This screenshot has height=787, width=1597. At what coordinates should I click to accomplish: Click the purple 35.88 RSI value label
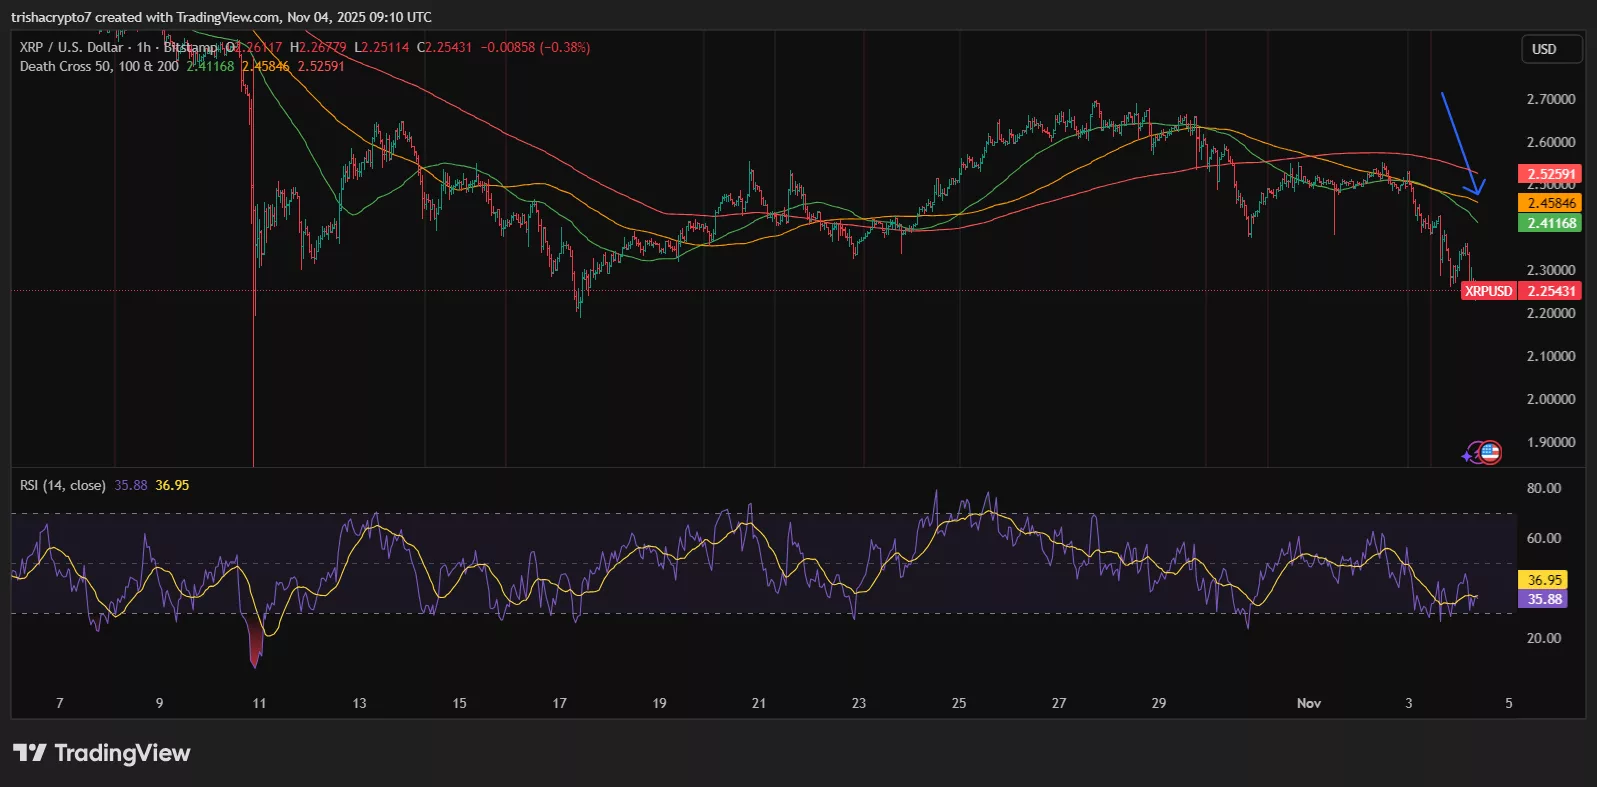tap(1543, 599)
